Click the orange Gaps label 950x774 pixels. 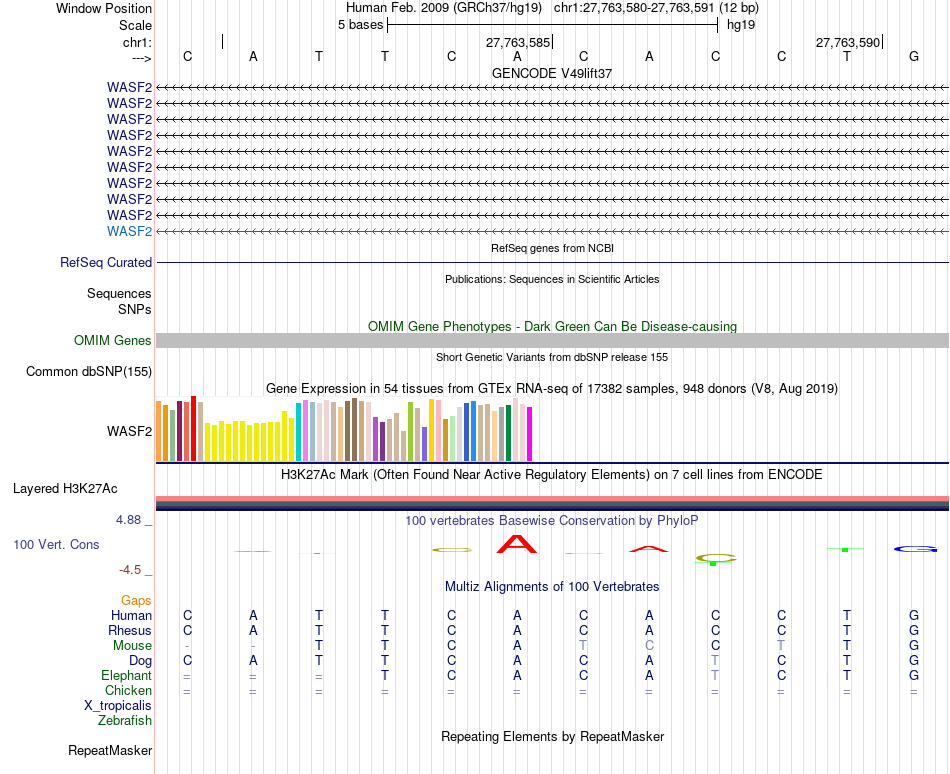point(136,601)
